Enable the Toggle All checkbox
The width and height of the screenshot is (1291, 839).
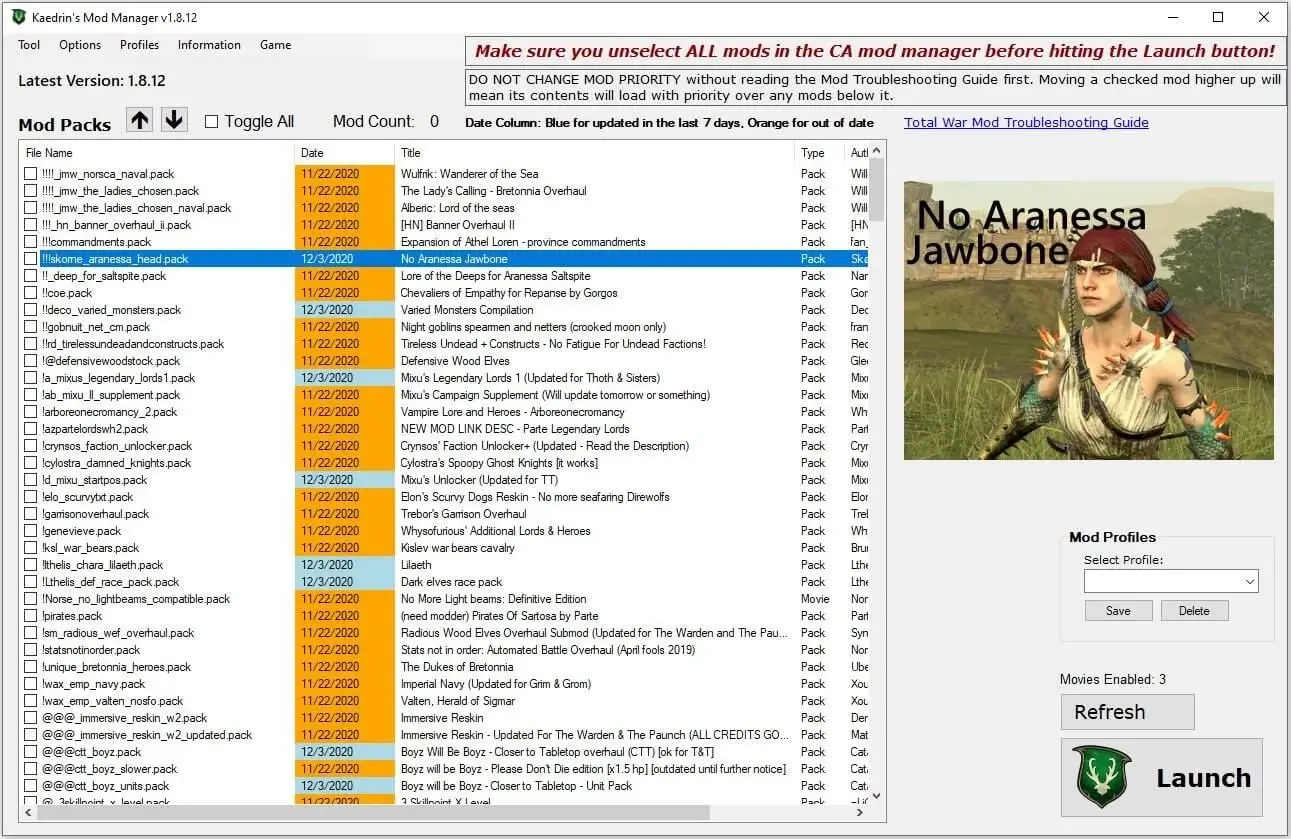tap(210, 121)
